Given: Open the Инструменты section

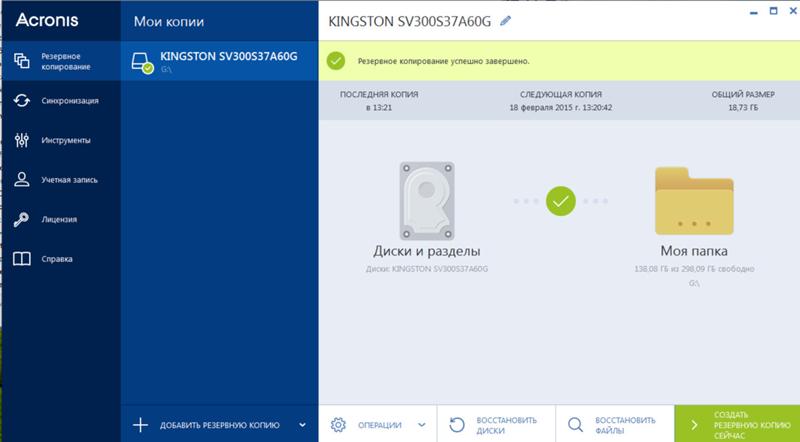Looking at the screenshot, I should pyautogui.click(x=61, y=140).
